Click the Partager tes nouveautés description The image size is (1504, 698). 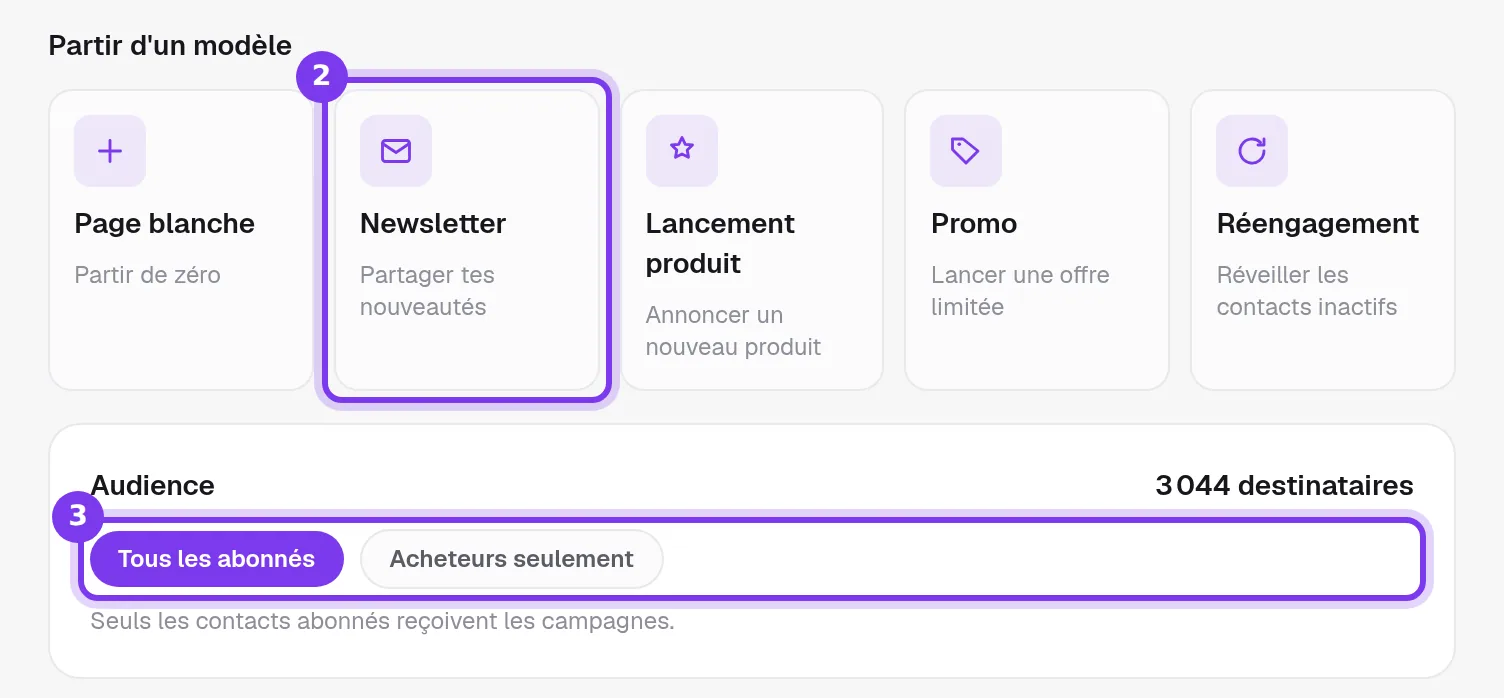[x=428, y=291]
